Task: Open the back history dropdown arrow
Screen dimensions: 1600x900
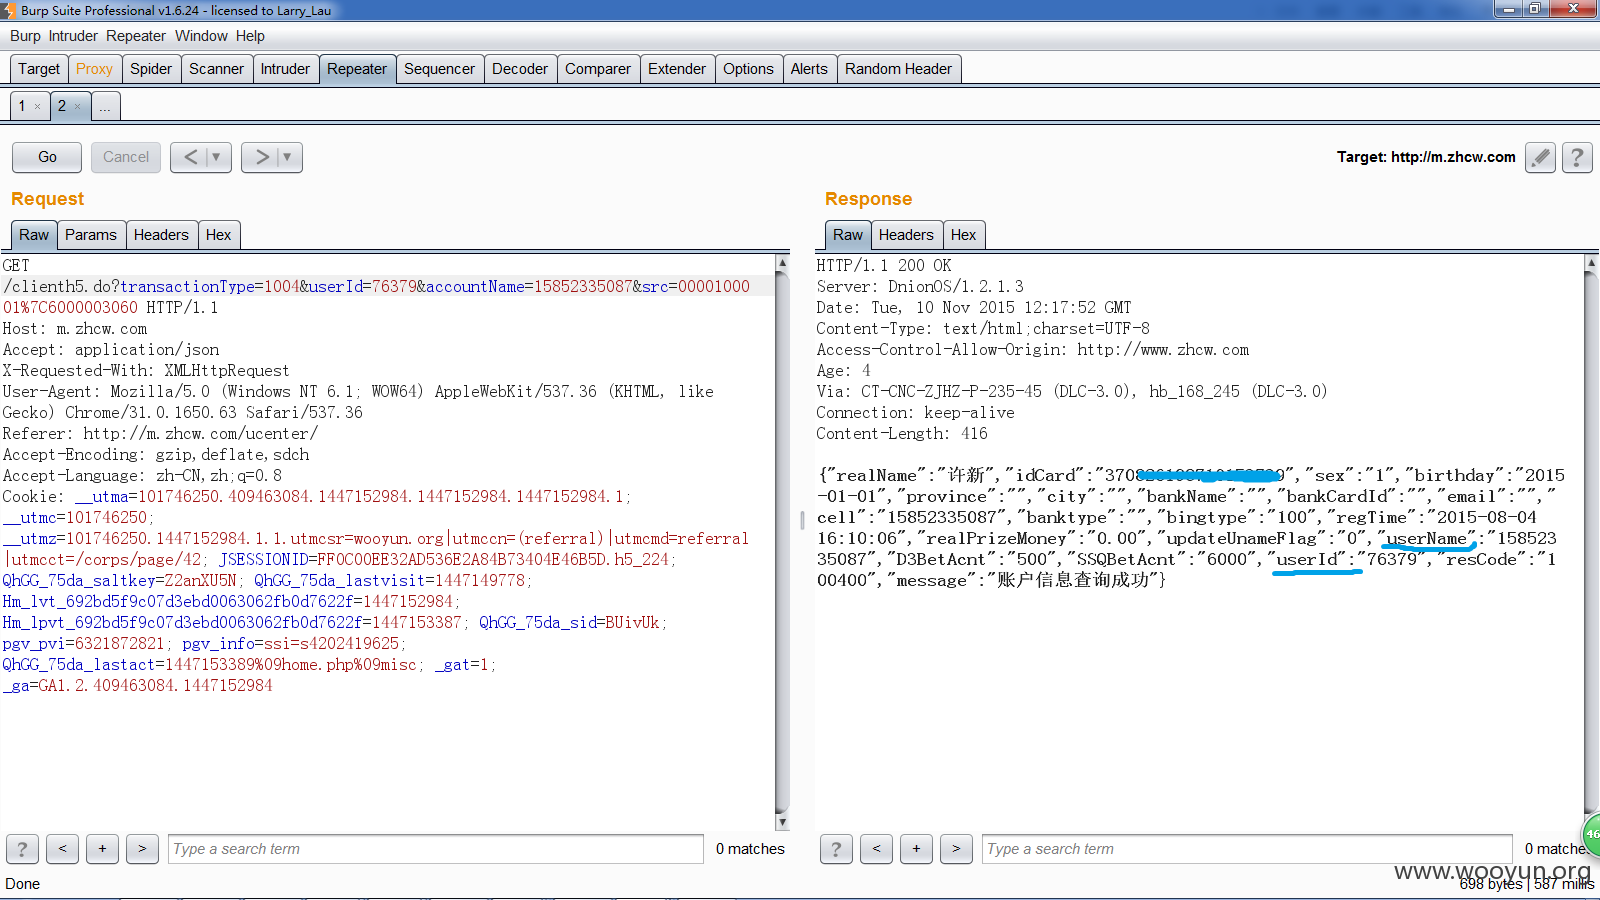Action: coord(216,157)
